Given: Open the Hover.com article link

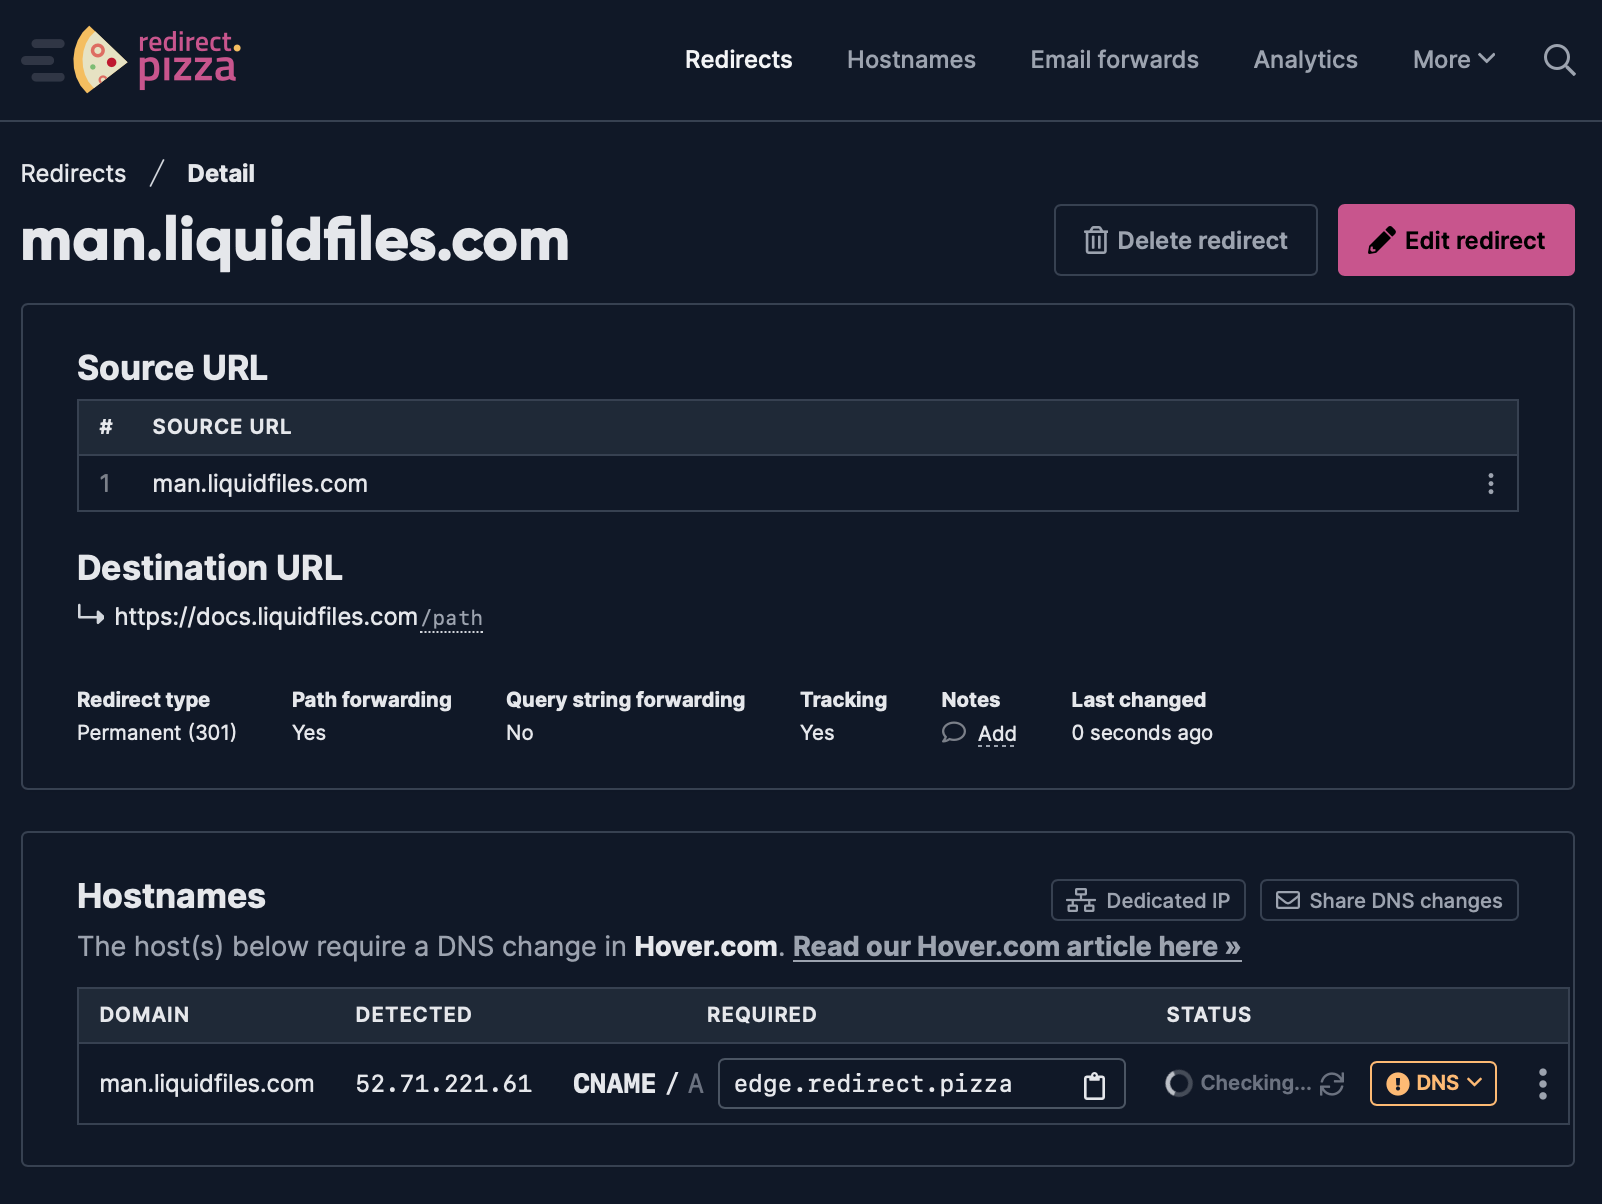Looking at the screenshot, I should (1017, 946).
